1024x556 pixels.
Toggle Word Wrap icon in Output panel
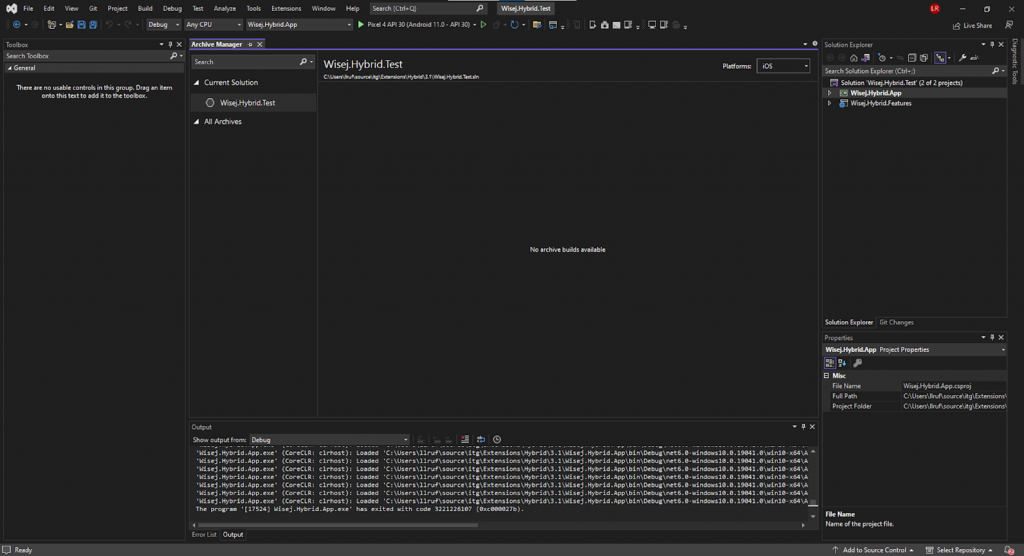[481, 440]
